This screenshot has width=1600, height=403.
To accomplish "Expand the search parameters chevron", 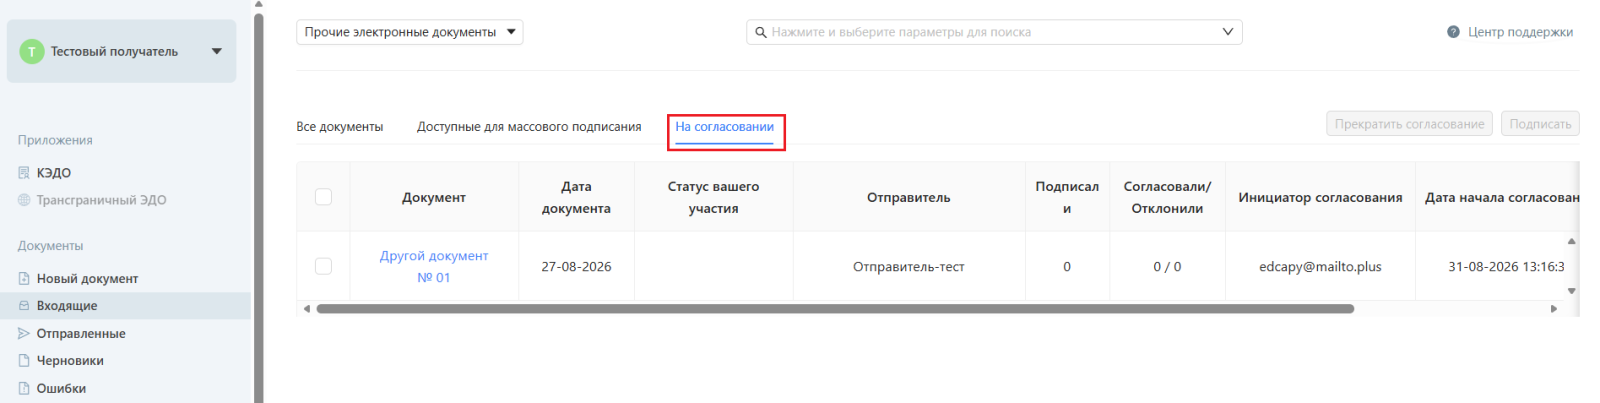I will (1228, 32).
